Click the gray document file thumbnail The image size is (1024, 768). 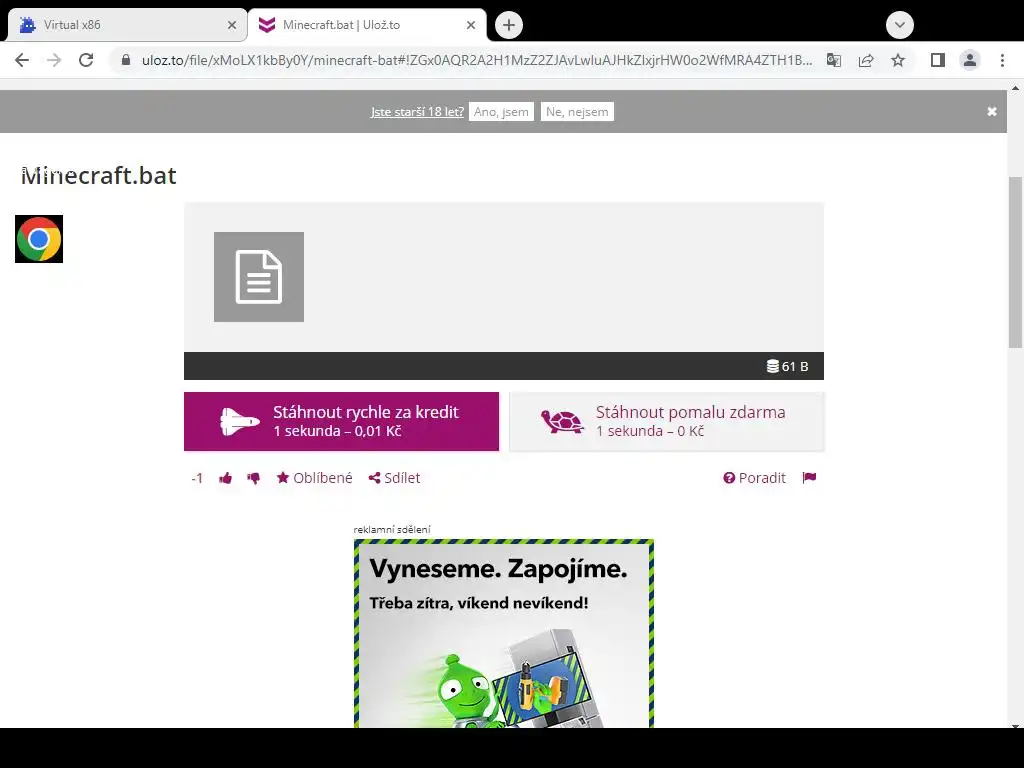(x=259, y=277)
